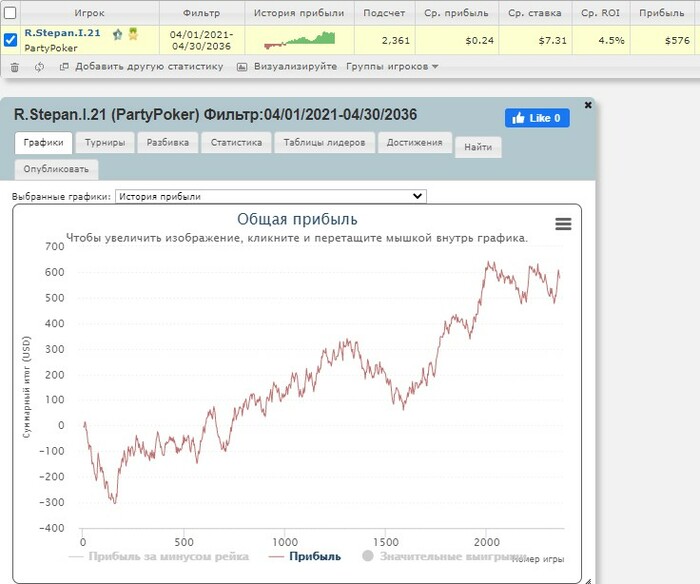This screenshot has width=700, height=584.
Task: Toggle the Значительные выигрыши legend item
Action: [x=444, y=556]
